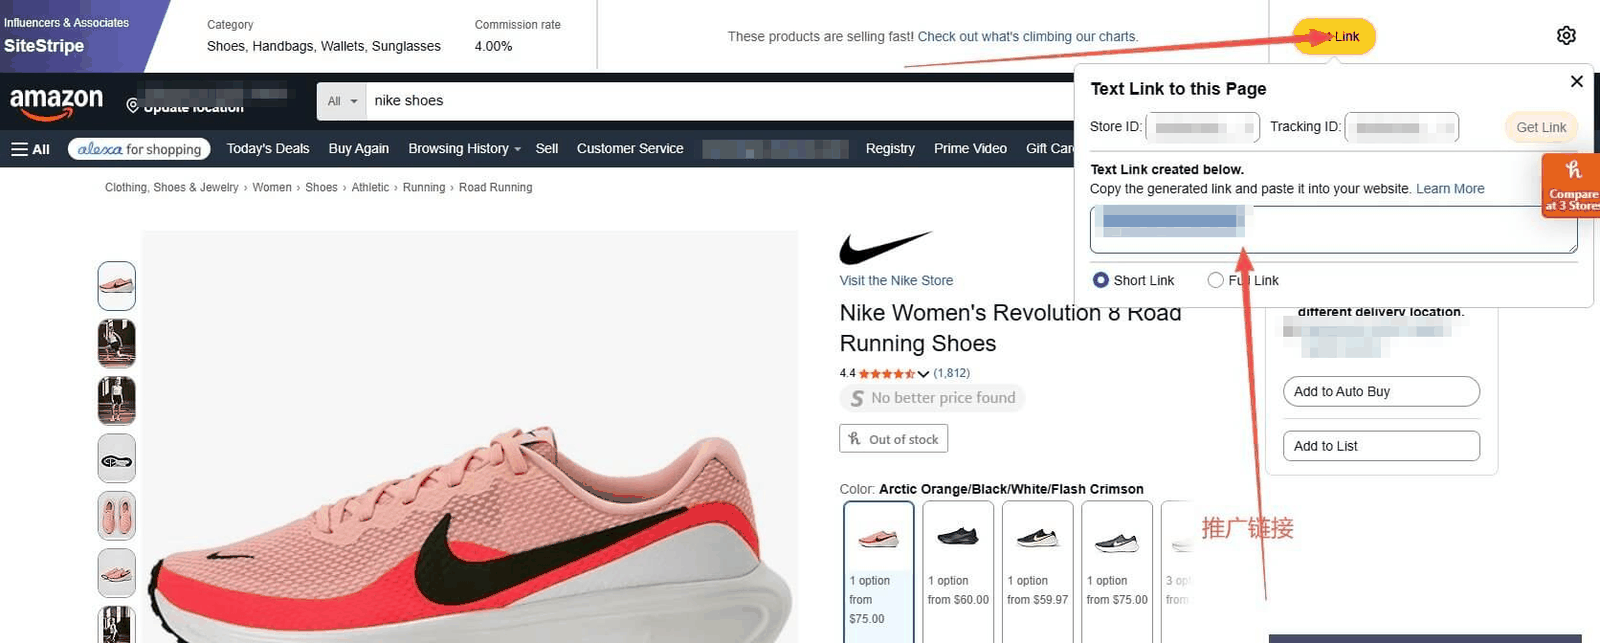This screenshot has width=1600, height=643.
Task: Expand rating details chevron
Action: click(923, 374)
